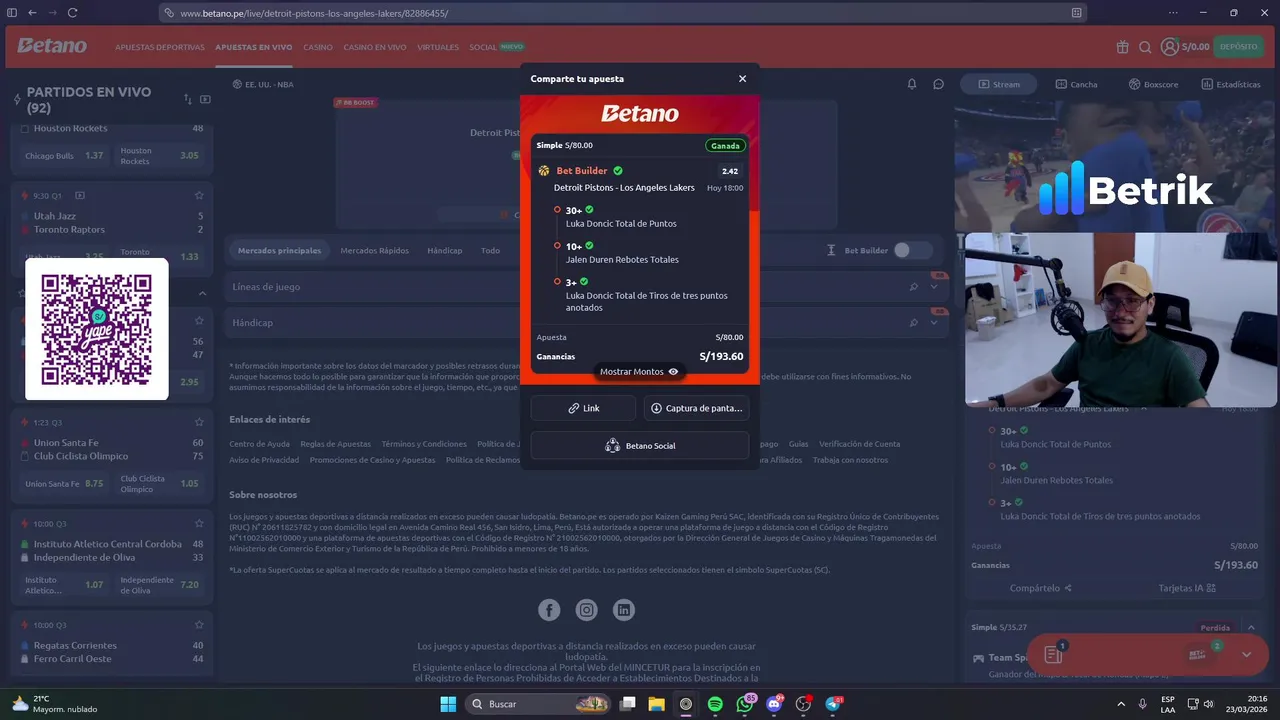Open WhatsApp from the taskbar
Viewport: 1280px width, 720px height.
[x=744, y=704]
